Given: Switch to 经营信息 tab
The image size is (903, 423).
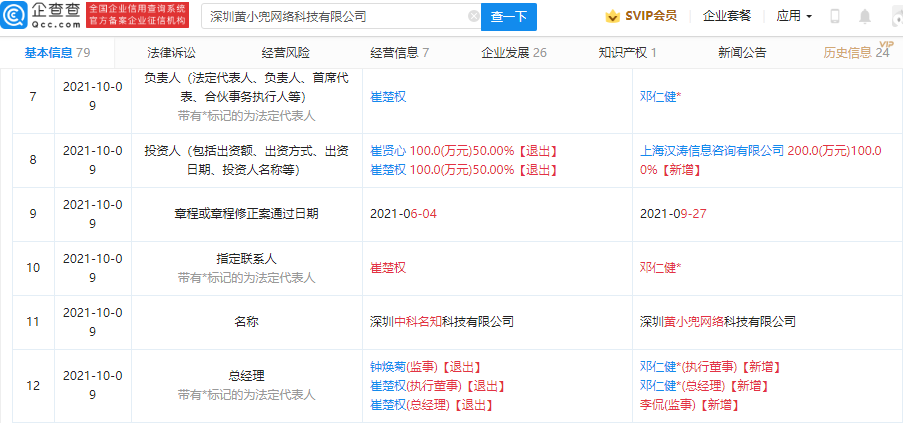Looking at the screenshot, I should coord(400,53).
